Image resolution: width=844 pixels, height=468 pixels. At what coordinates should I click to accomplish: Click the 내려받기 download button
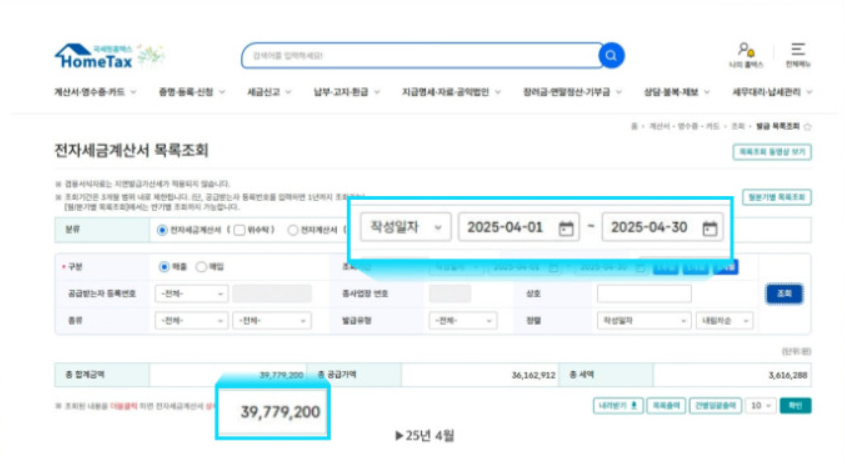[618, 406]
